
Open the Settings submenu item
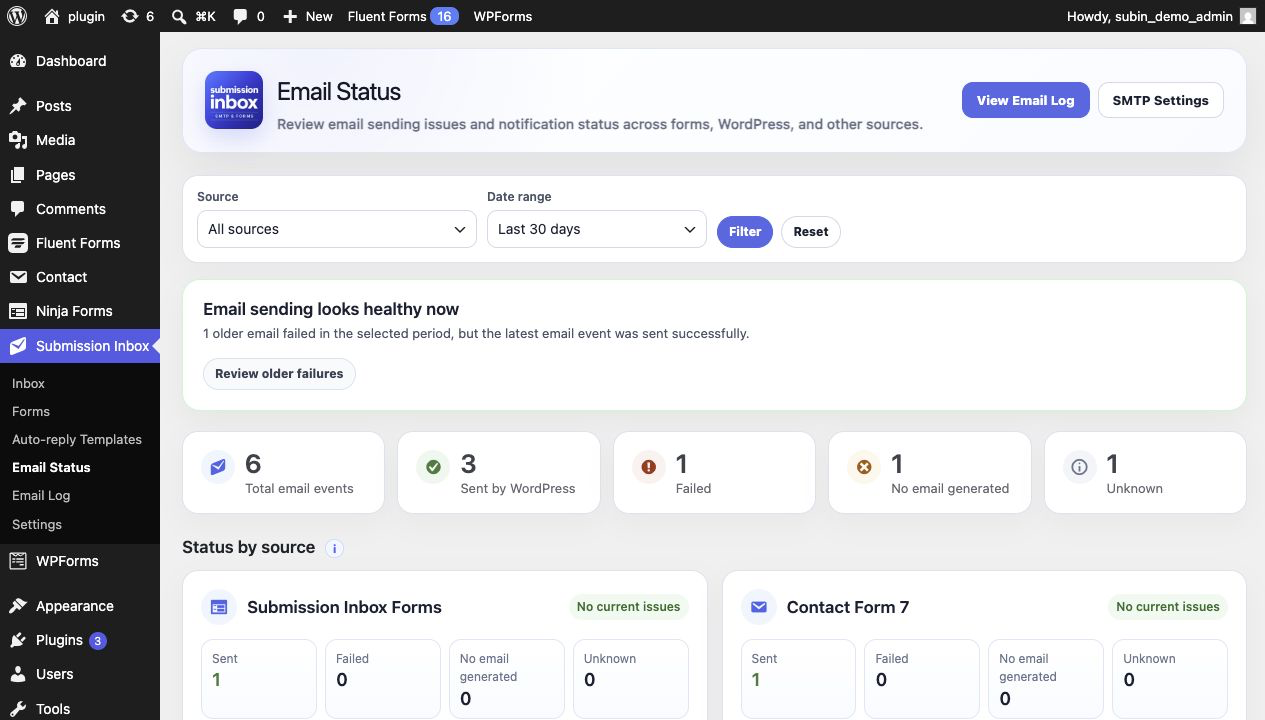point(37,524)
